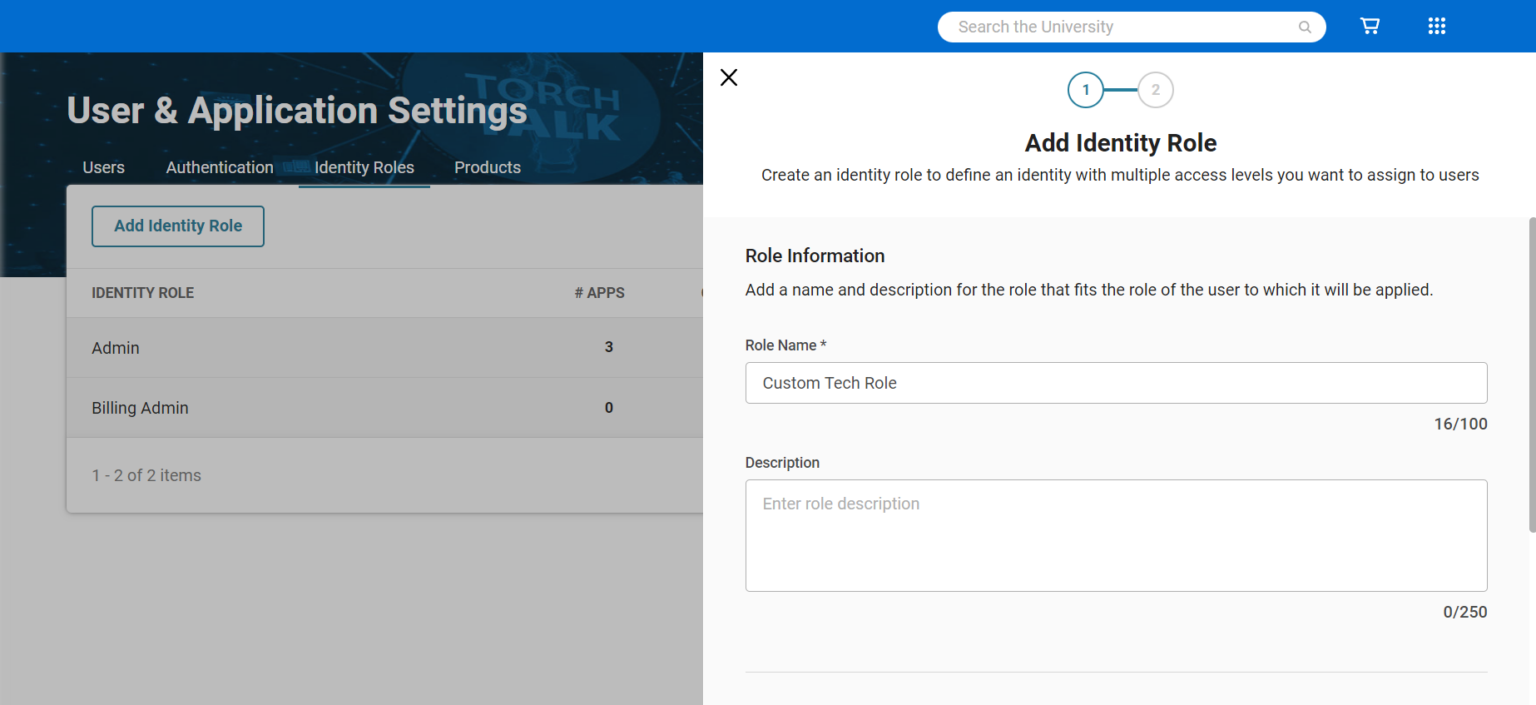Viewport: 1536px width, 705px height.
Task: Click the search magnifier icon
Action: pyautogui.click(x=1305, y=26)
